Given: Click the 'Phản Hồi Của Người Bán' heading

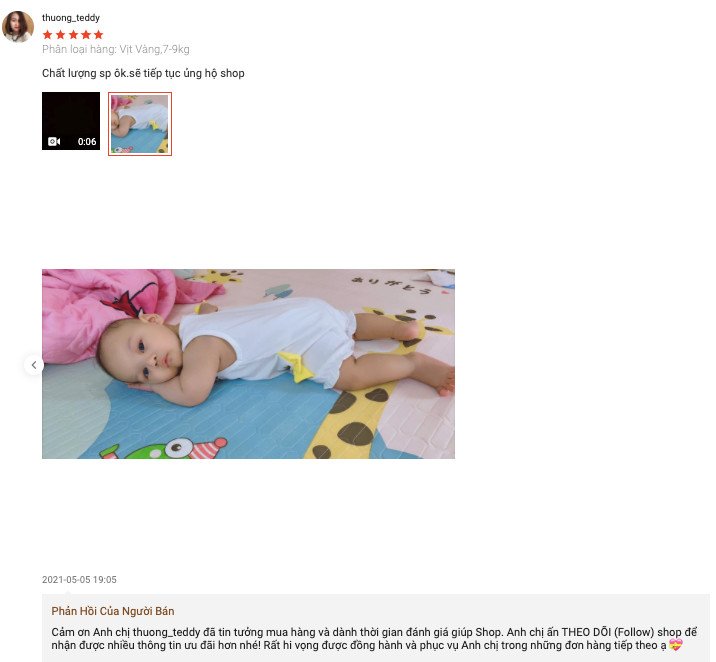Looking at the screenshot, I should 113,611.
